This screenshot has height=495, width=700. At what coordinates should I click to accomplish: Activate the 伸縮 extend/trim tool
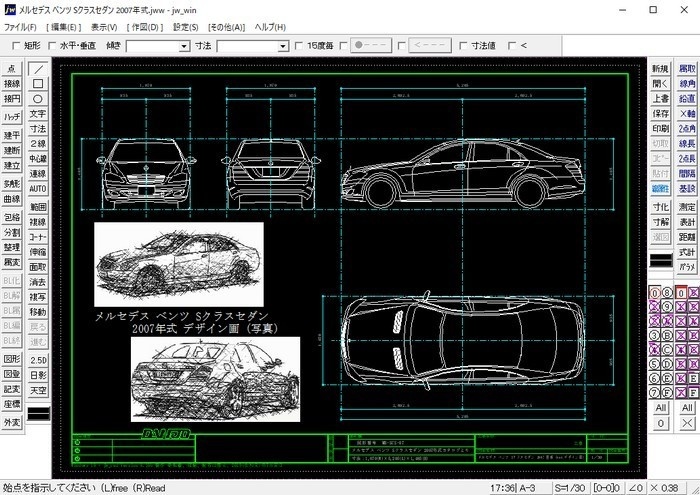tap(38, 252)
